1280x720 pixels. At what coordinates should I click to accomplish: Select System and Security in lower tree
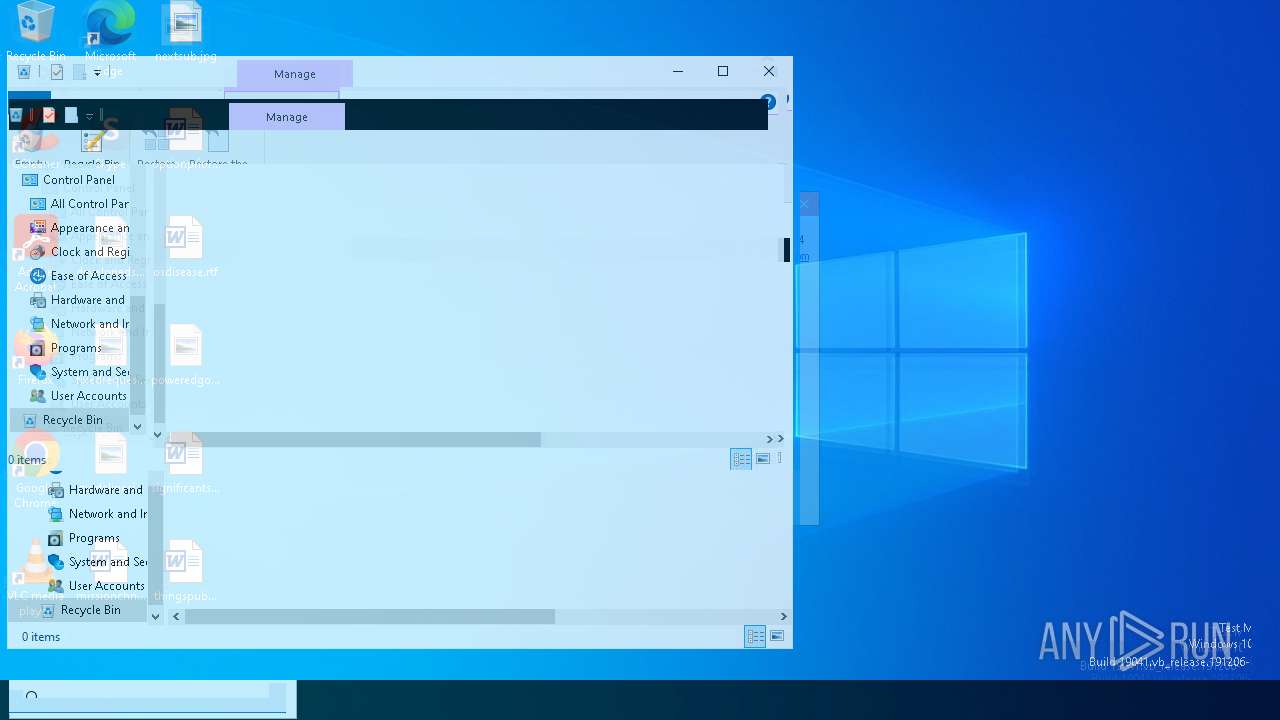(x=108, y=562)
